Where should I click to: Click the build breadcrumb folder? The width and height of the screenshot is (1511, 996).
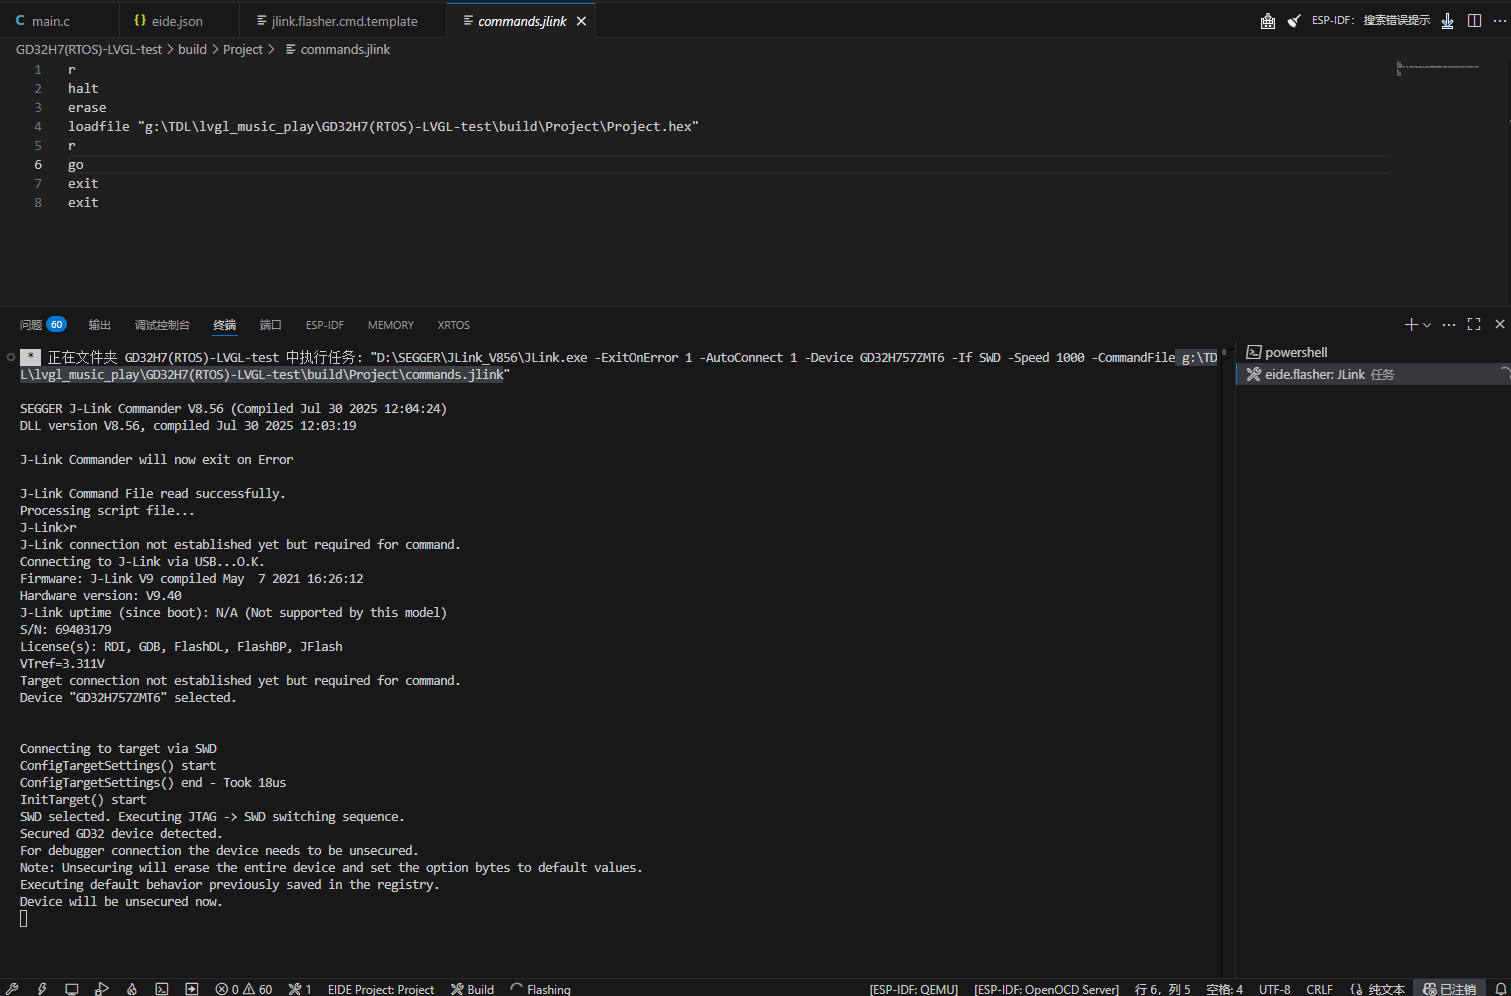pos(192,49)
